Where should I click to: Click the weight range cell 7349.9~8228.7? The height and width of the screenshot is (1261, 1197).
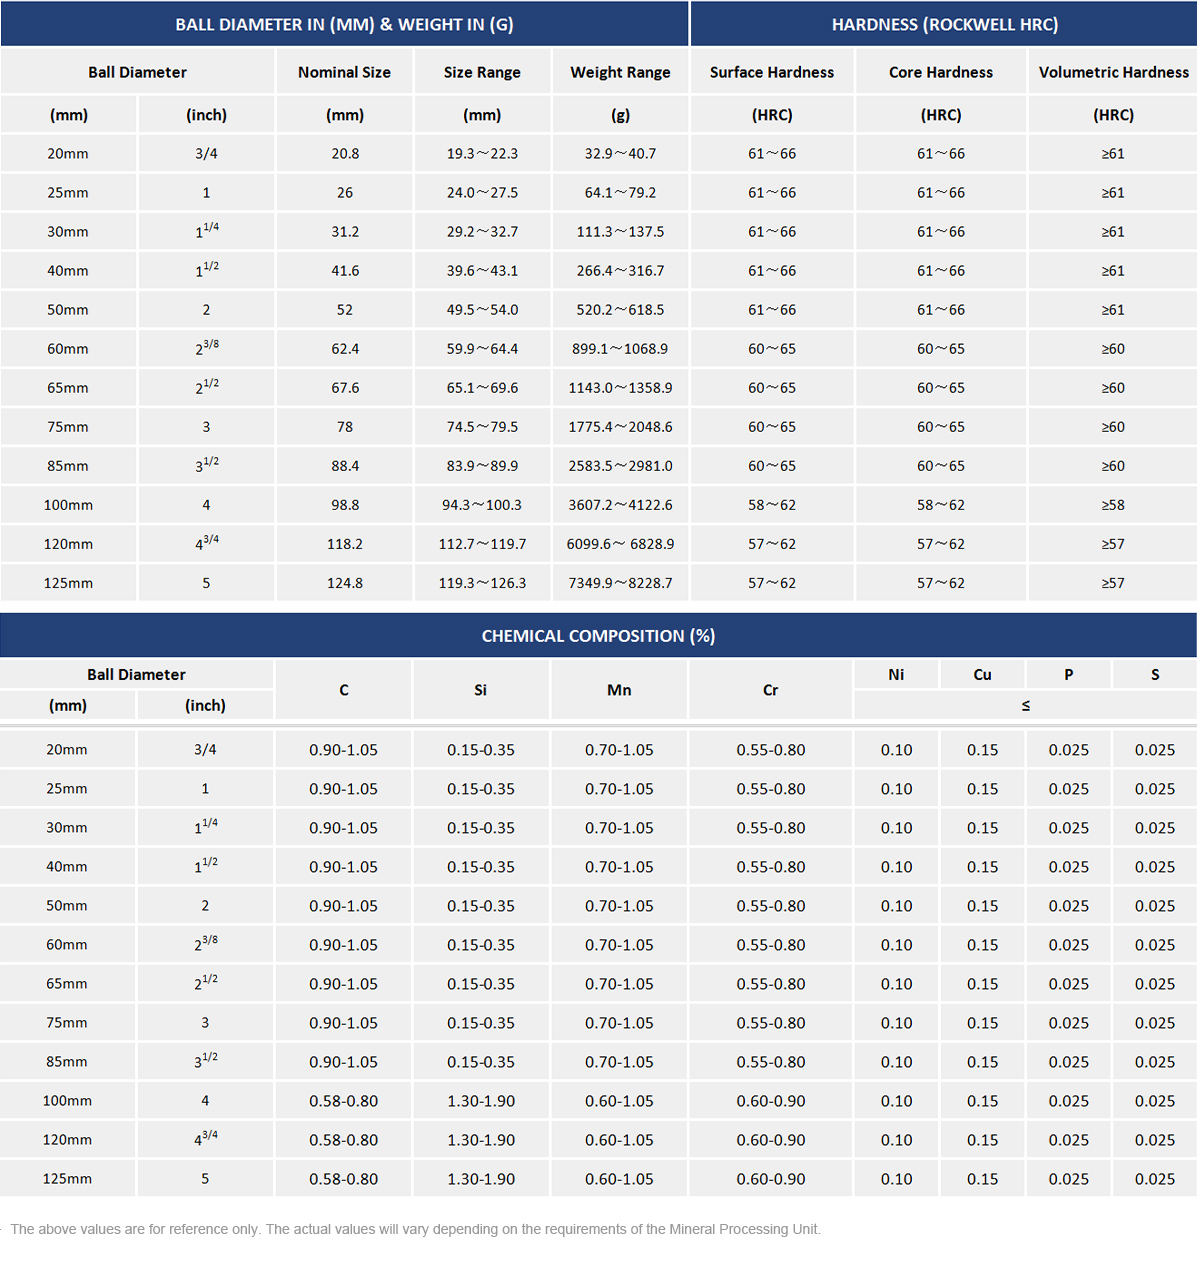[620, 583]
